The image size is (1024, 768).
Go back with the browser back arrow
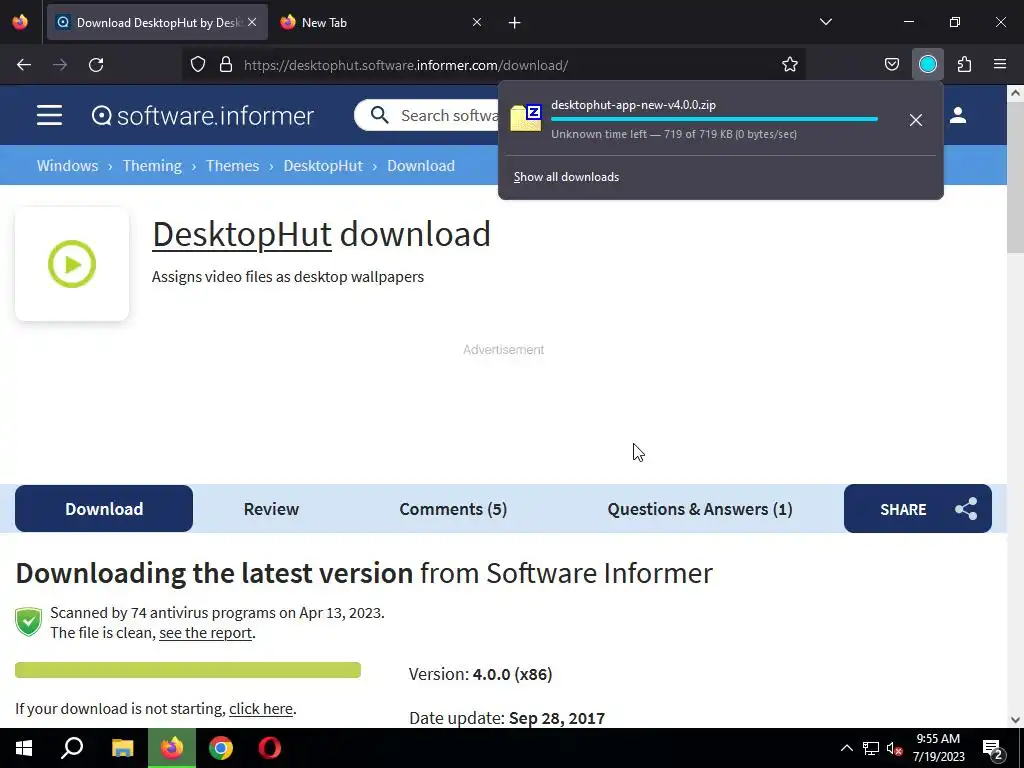24,65
